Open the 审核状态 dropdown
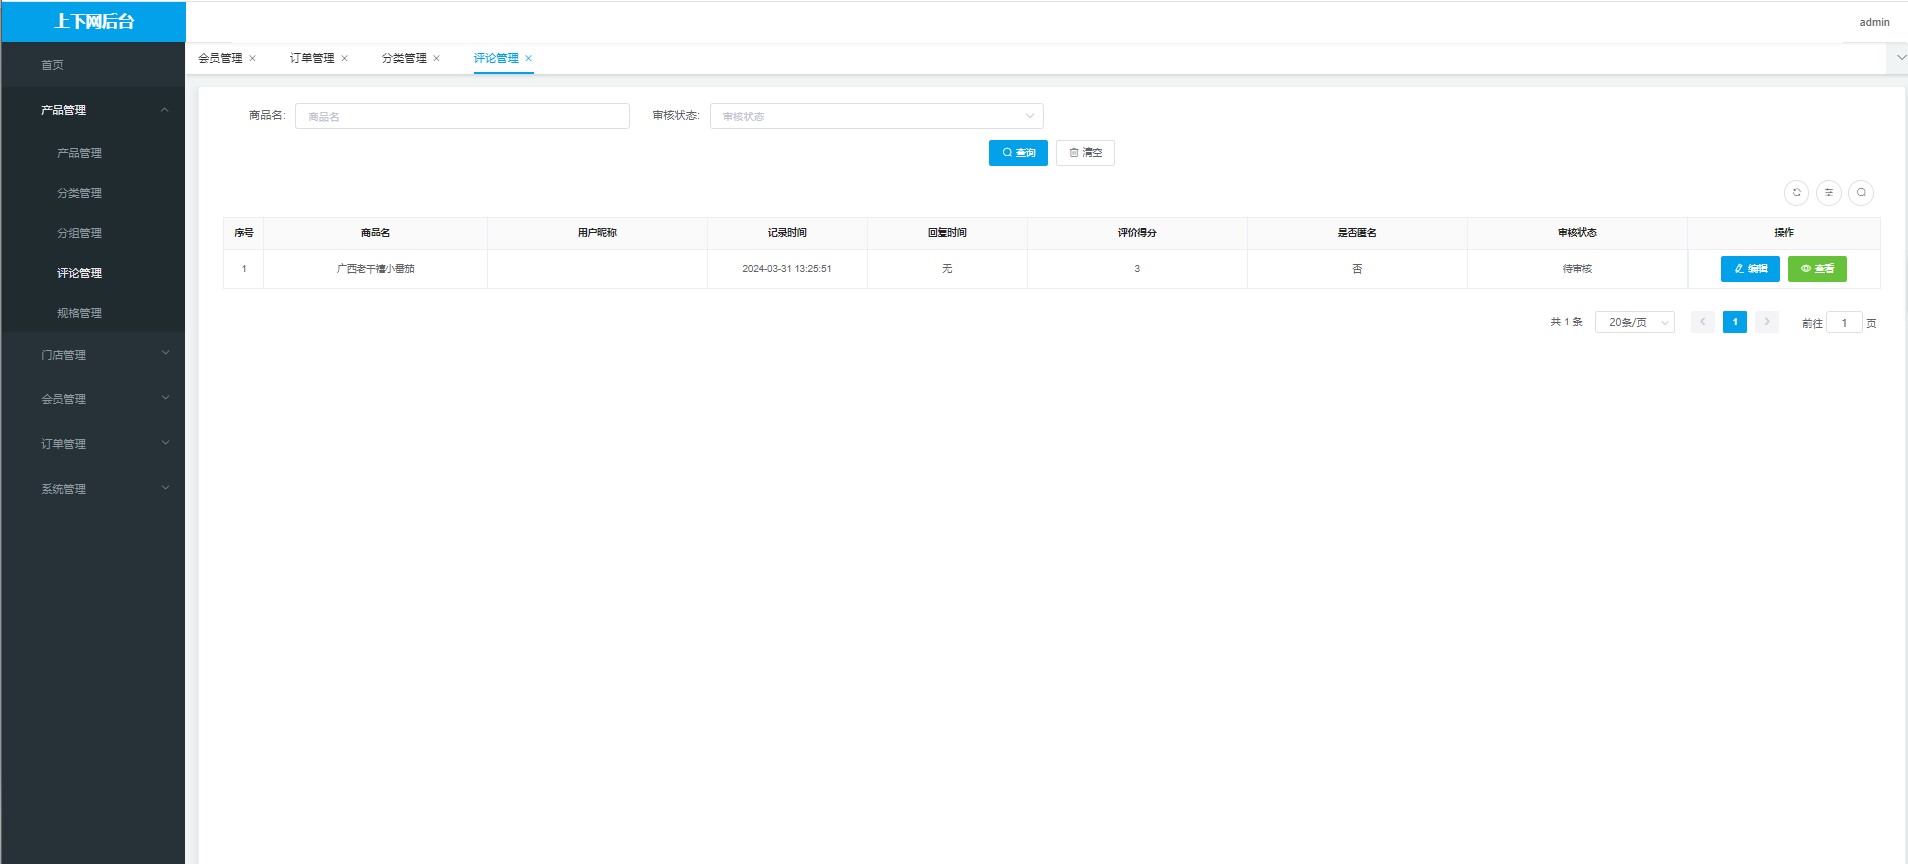 pos(877,116)
